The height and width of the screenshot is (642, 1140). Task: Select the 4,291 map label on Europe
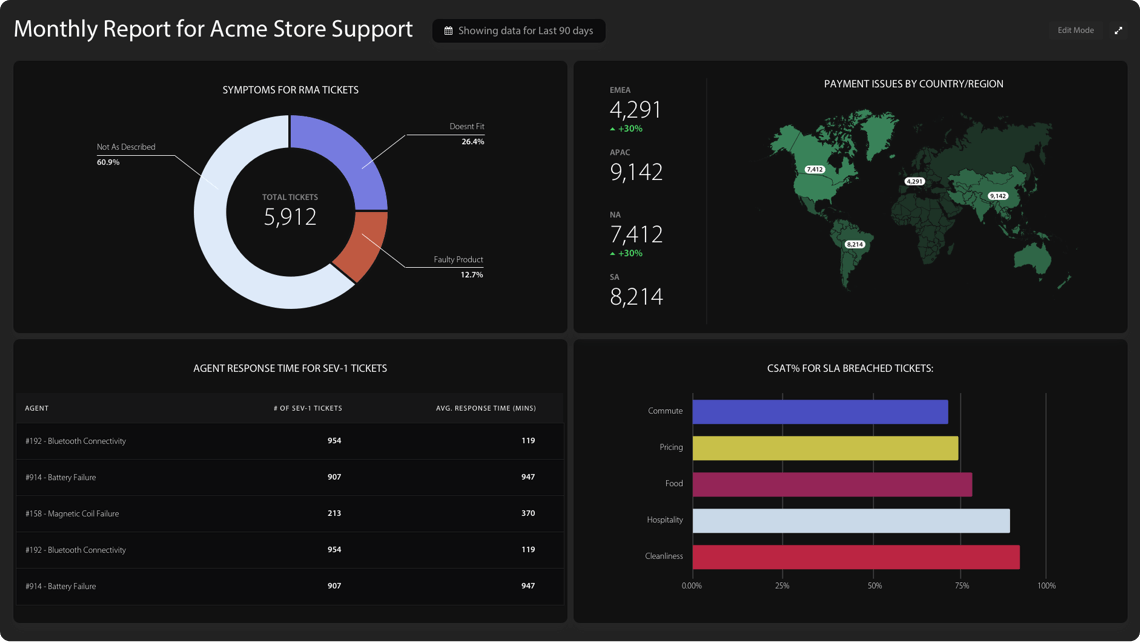(914, 181)
